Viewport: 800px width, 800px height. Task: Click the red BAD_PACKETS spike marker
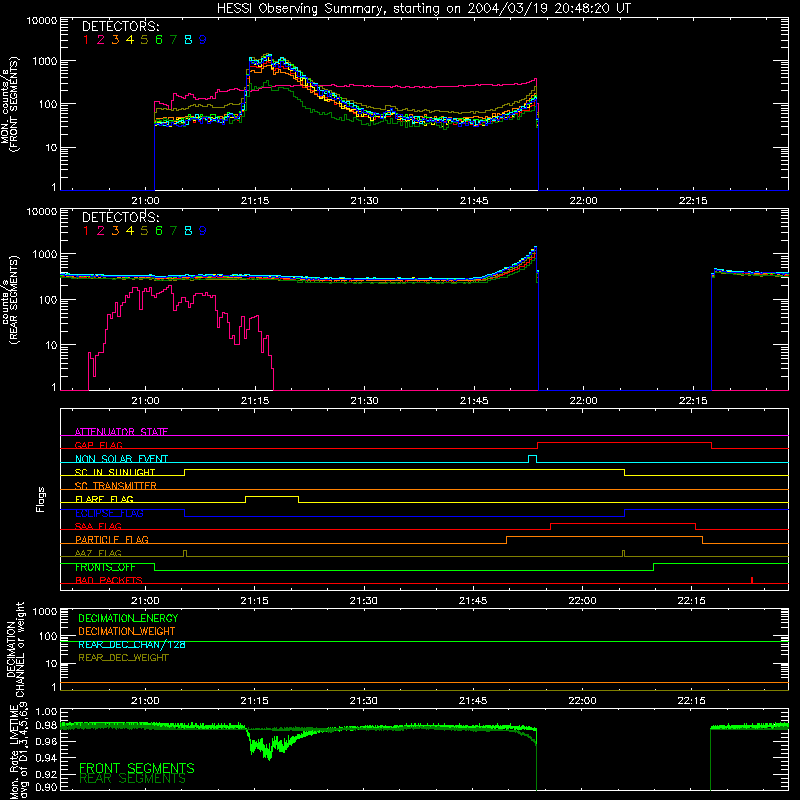pyautogui.click(x=752, y=580)
